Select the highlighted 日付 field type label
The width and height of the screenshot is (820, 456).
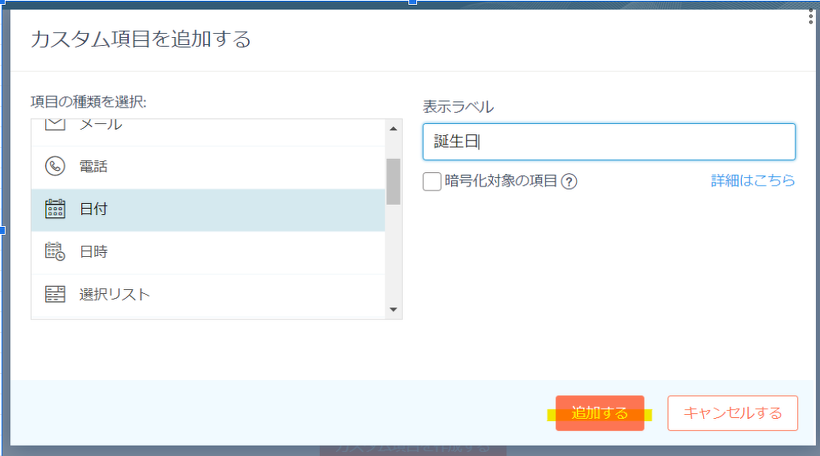[94, 209]
